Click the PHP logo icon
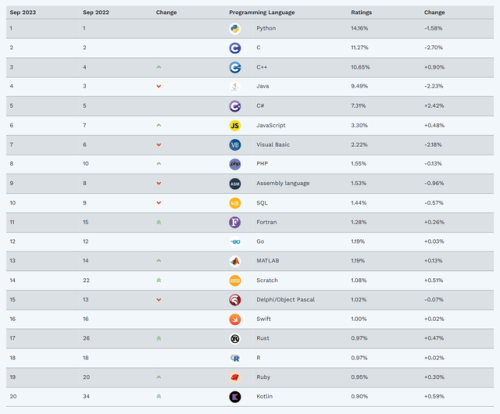 click(235, 164)
